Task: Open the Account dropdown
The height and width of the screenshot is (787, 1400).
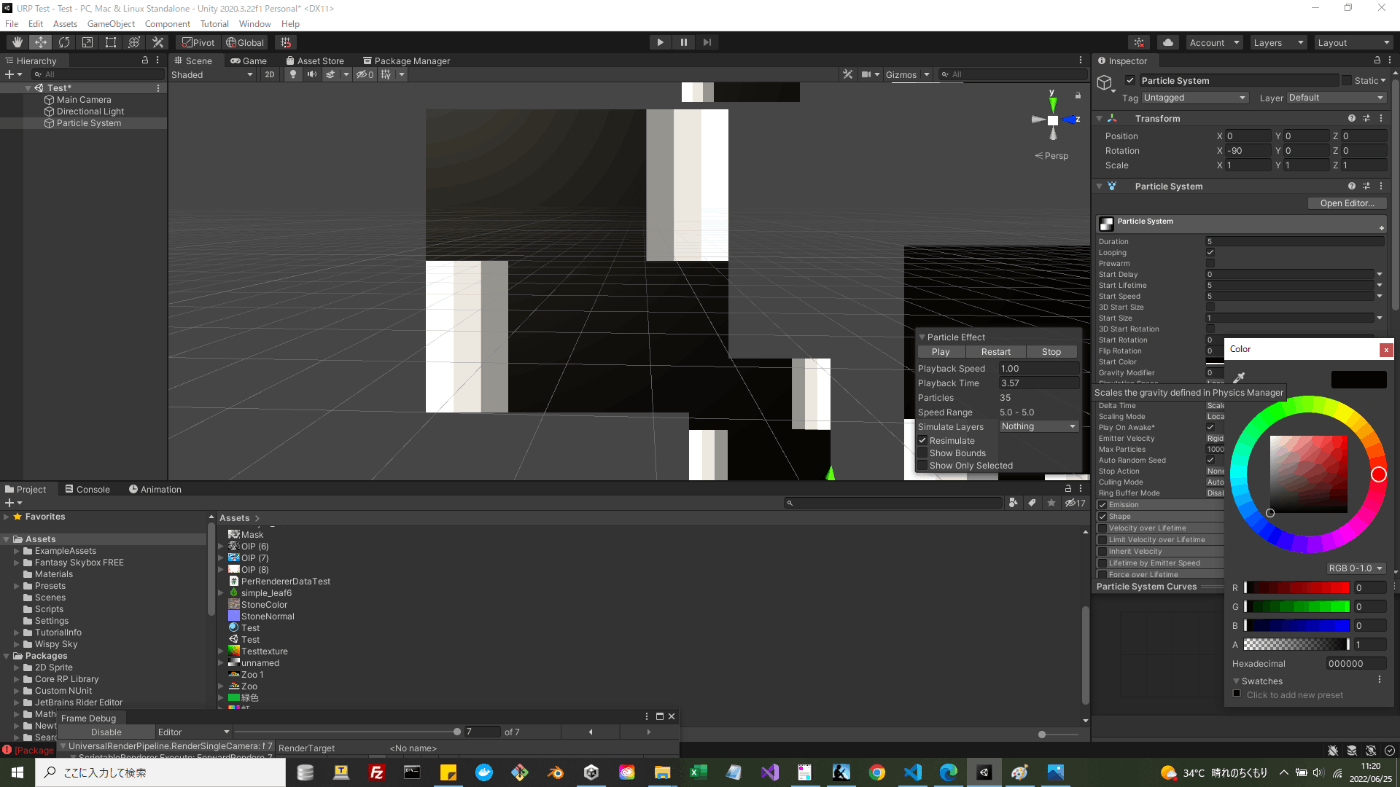Action: (x=1214, y=42)
